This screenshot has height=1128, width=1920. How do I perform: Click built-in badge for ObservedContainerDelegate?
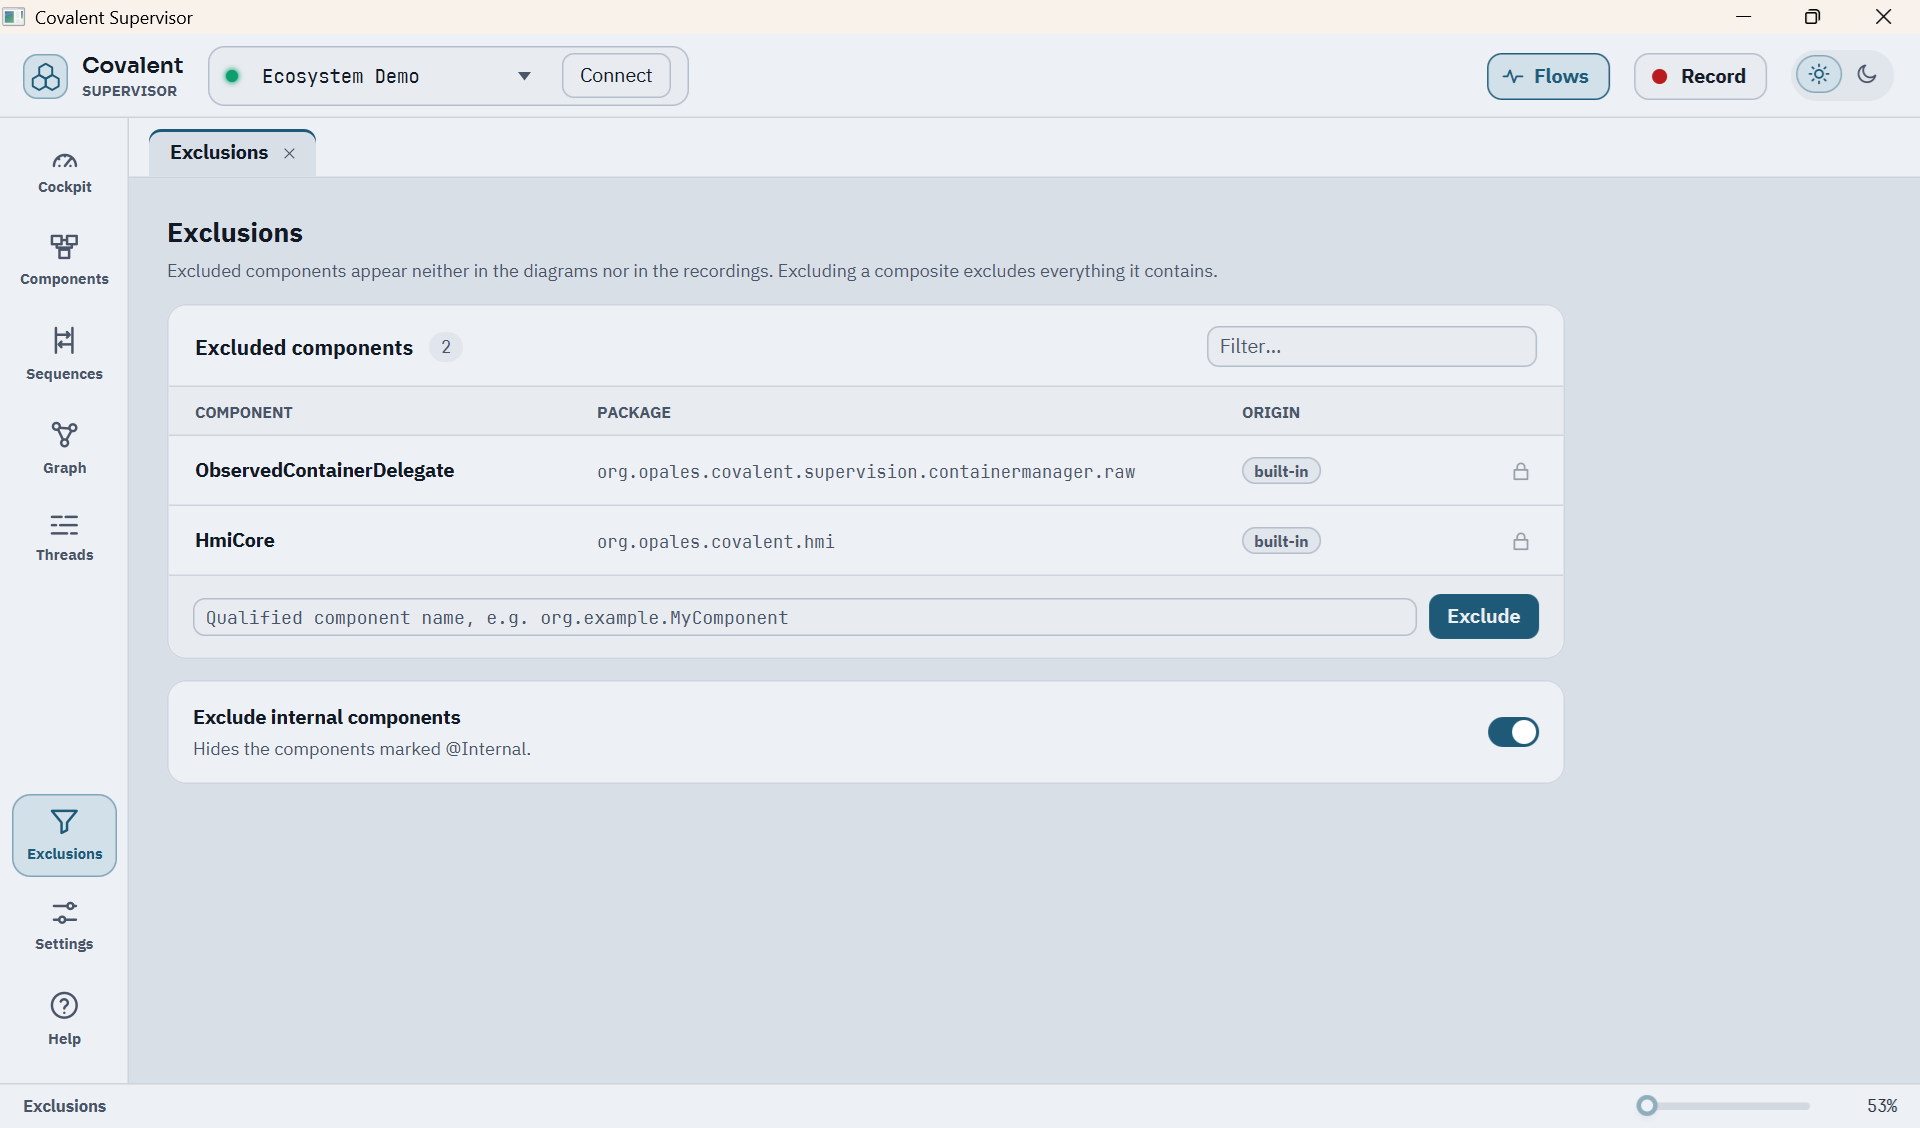[1281, 471]
